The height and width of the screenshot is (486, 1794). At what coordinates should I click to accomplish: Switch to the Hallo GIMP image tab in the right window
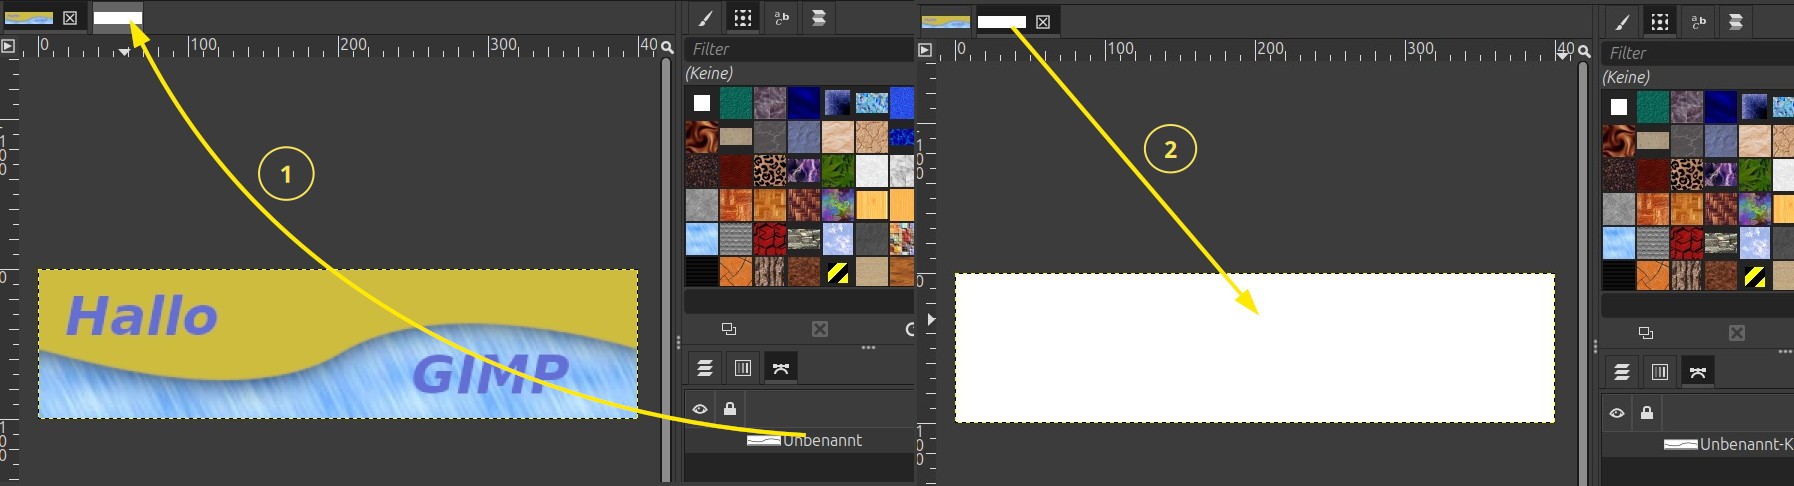tap(945, 21)
